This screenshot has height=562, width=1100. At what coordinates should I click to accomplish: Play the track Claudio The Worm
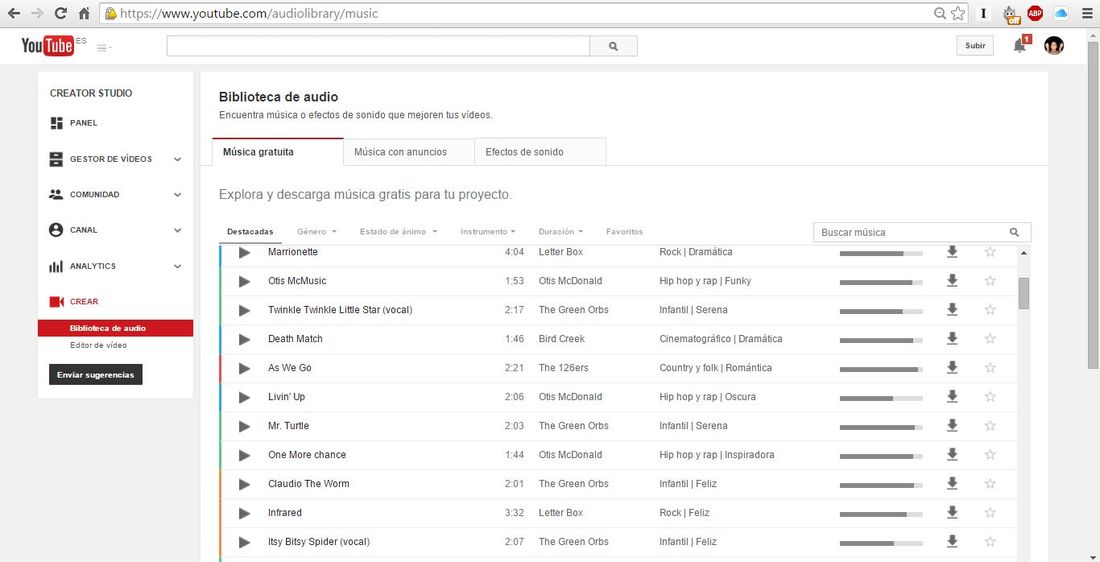coord(244,484)
